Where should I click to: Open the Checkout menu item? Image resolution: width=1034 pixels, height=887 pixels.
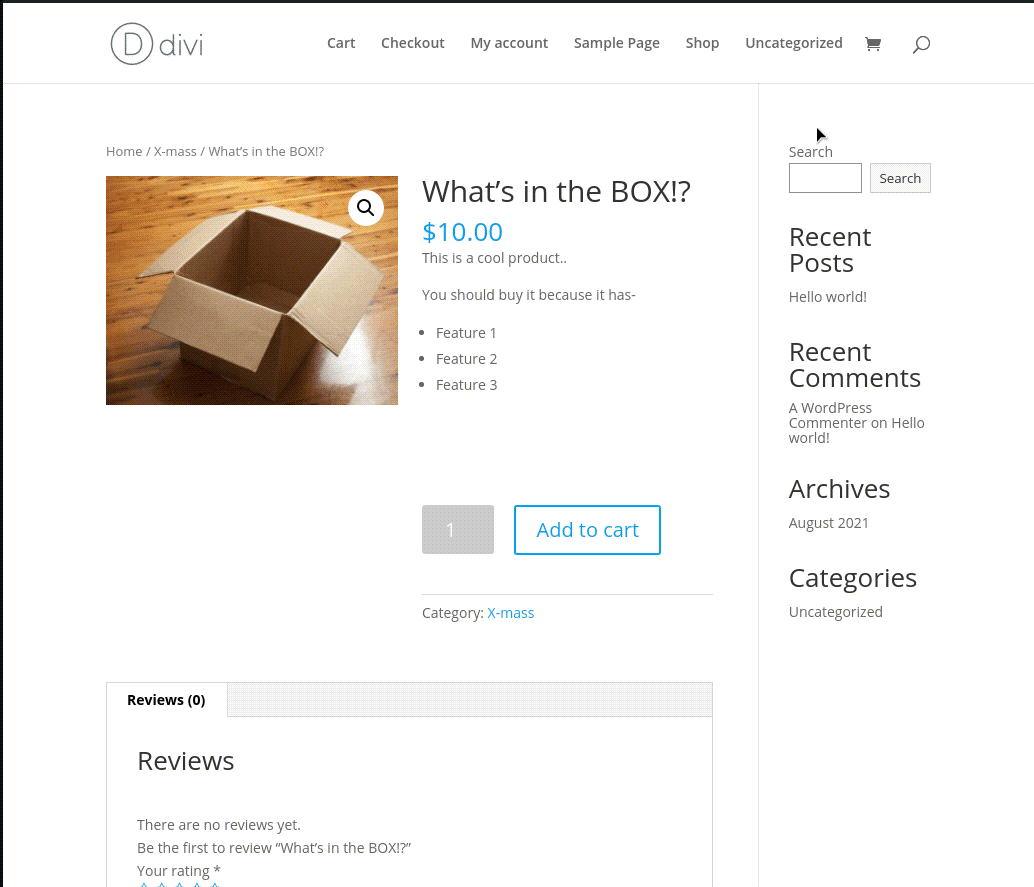click(x=412, y=43)
